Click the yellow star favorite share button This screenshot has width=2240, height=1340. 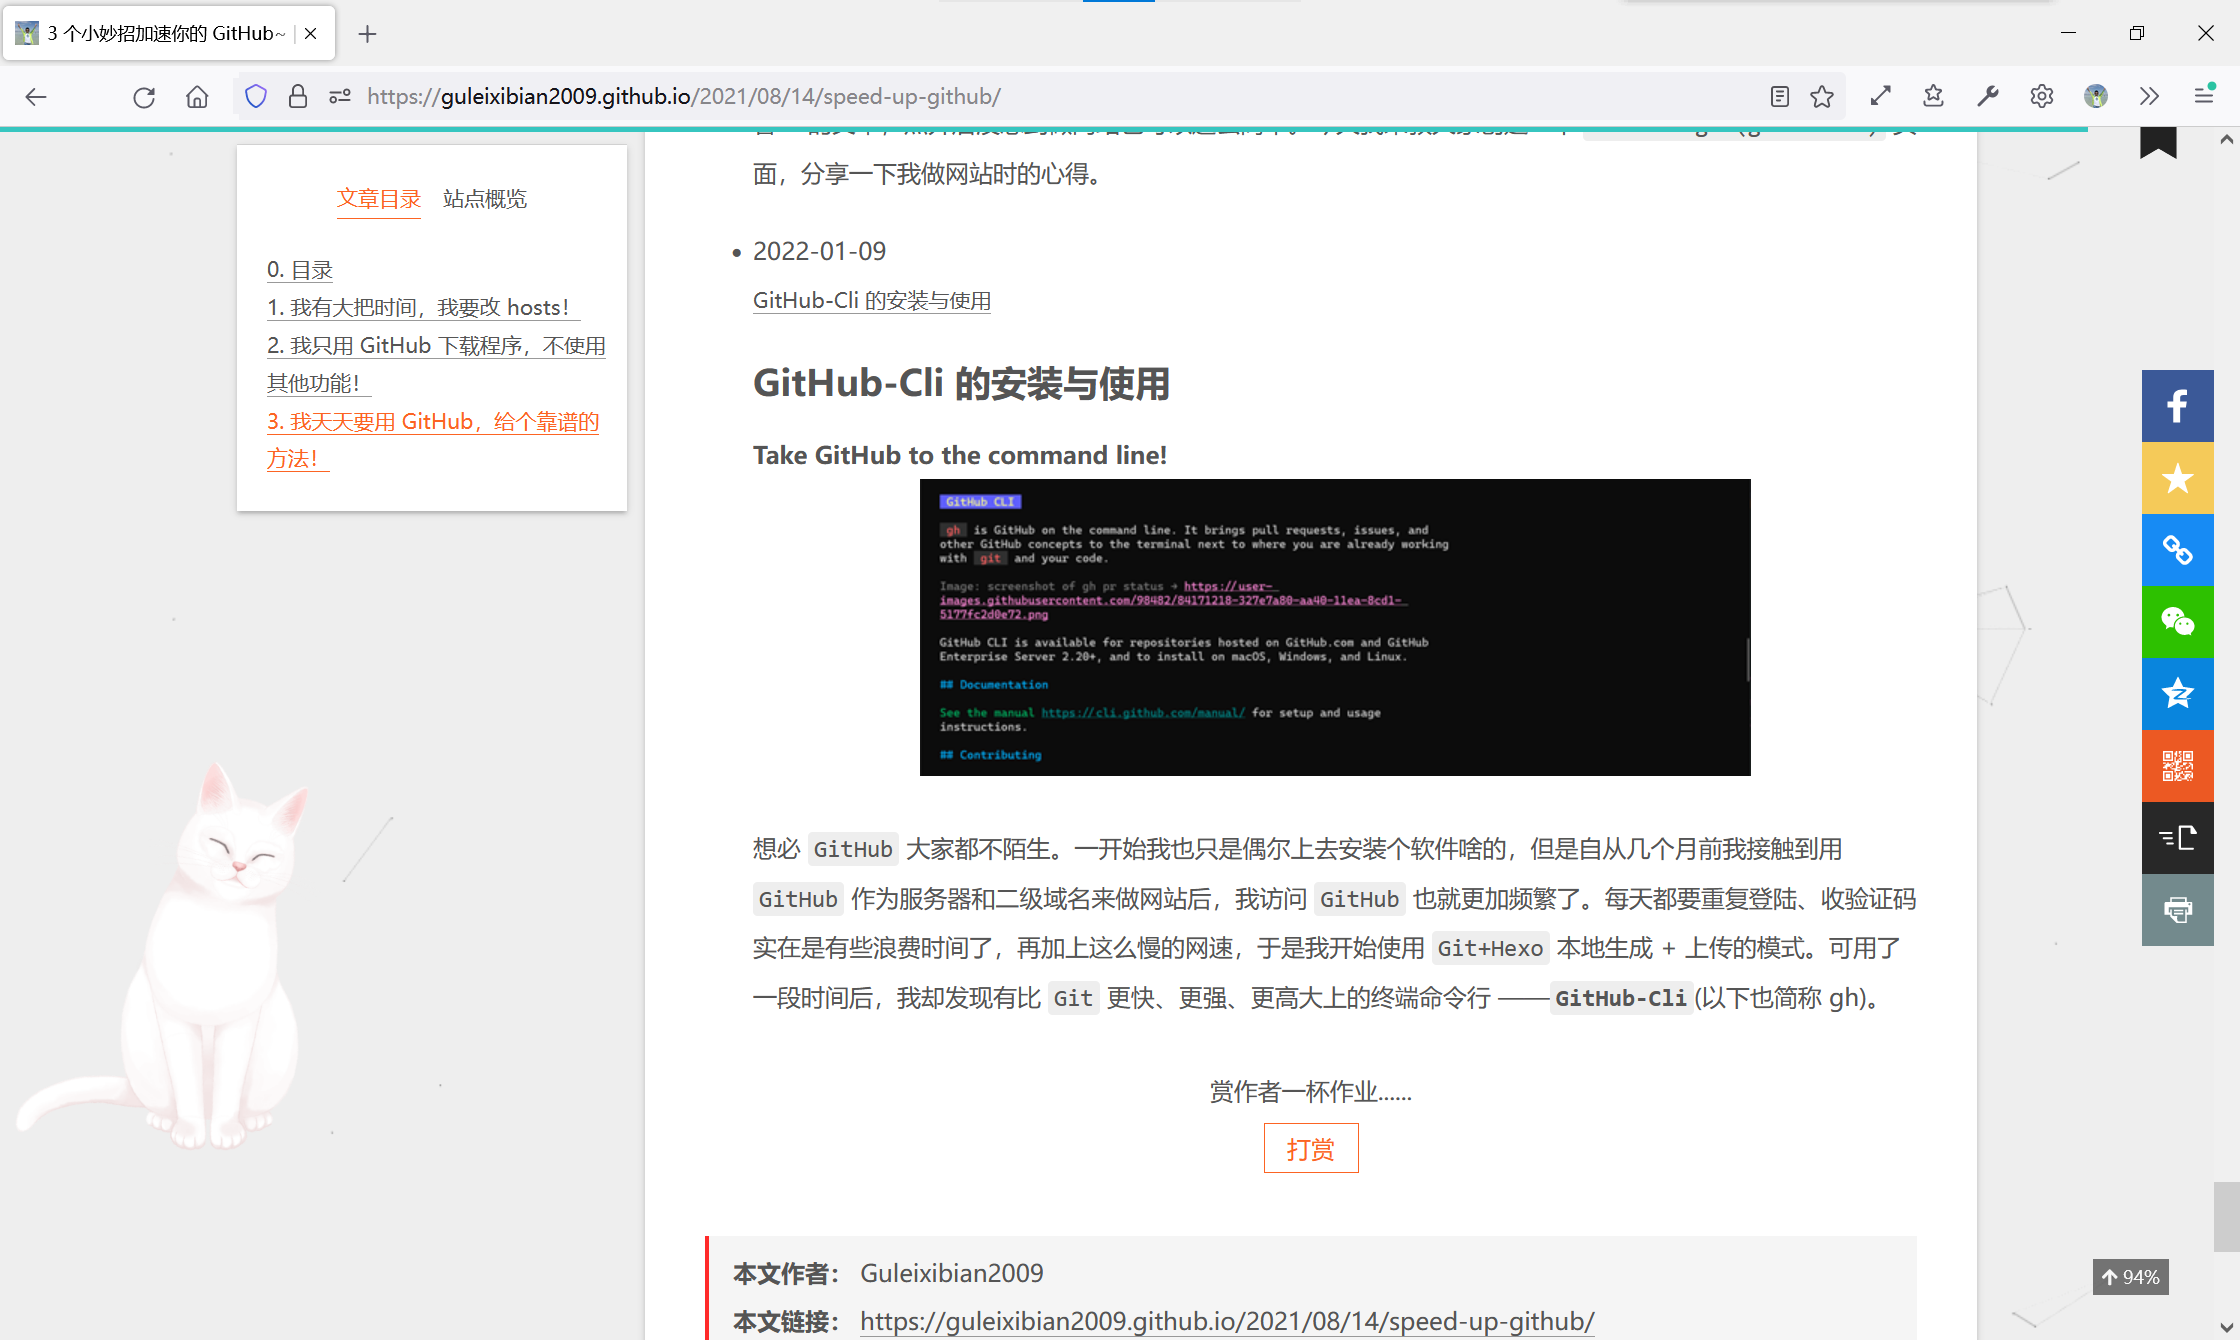coord(2177,478)
